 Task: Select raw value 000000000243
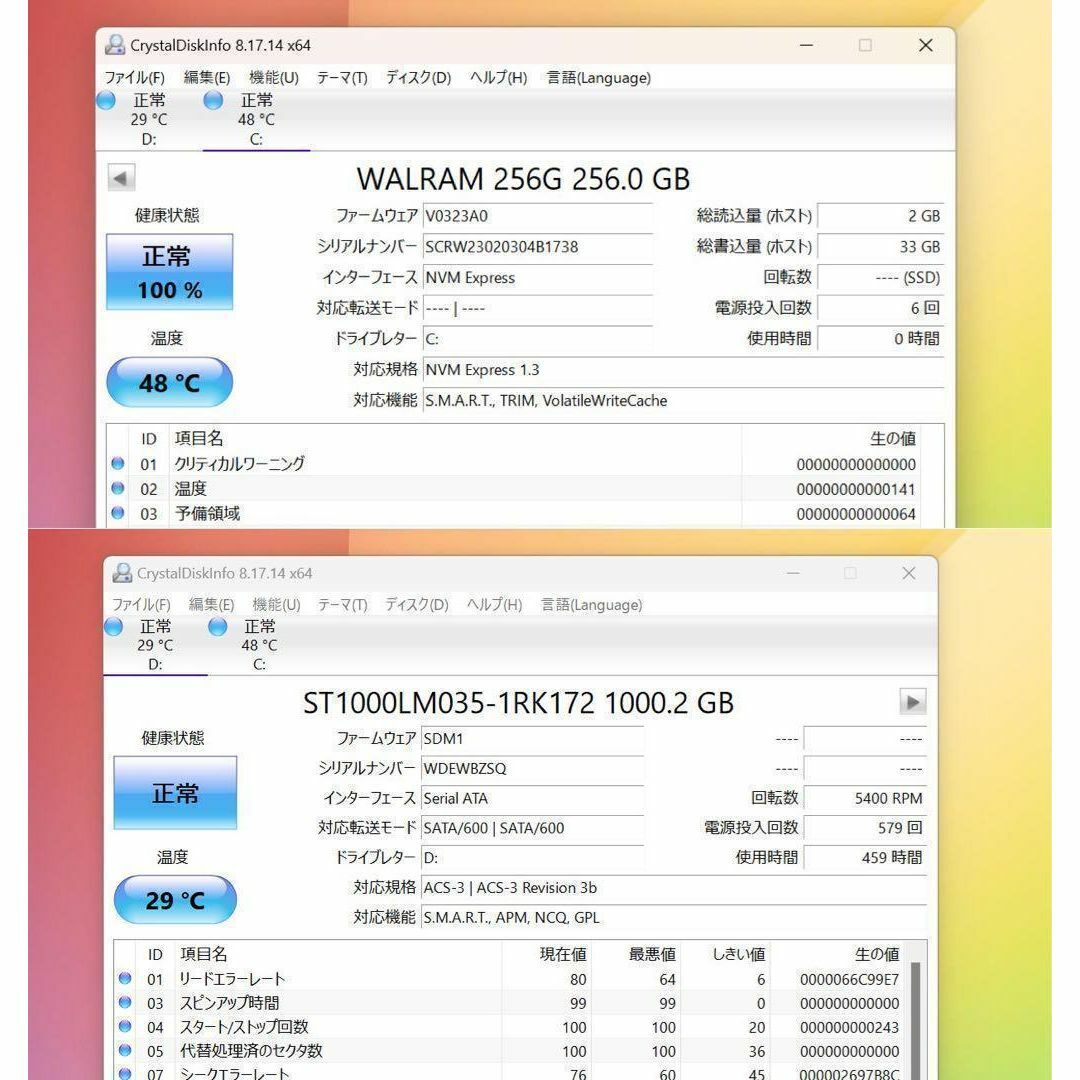click(849, 1027)
